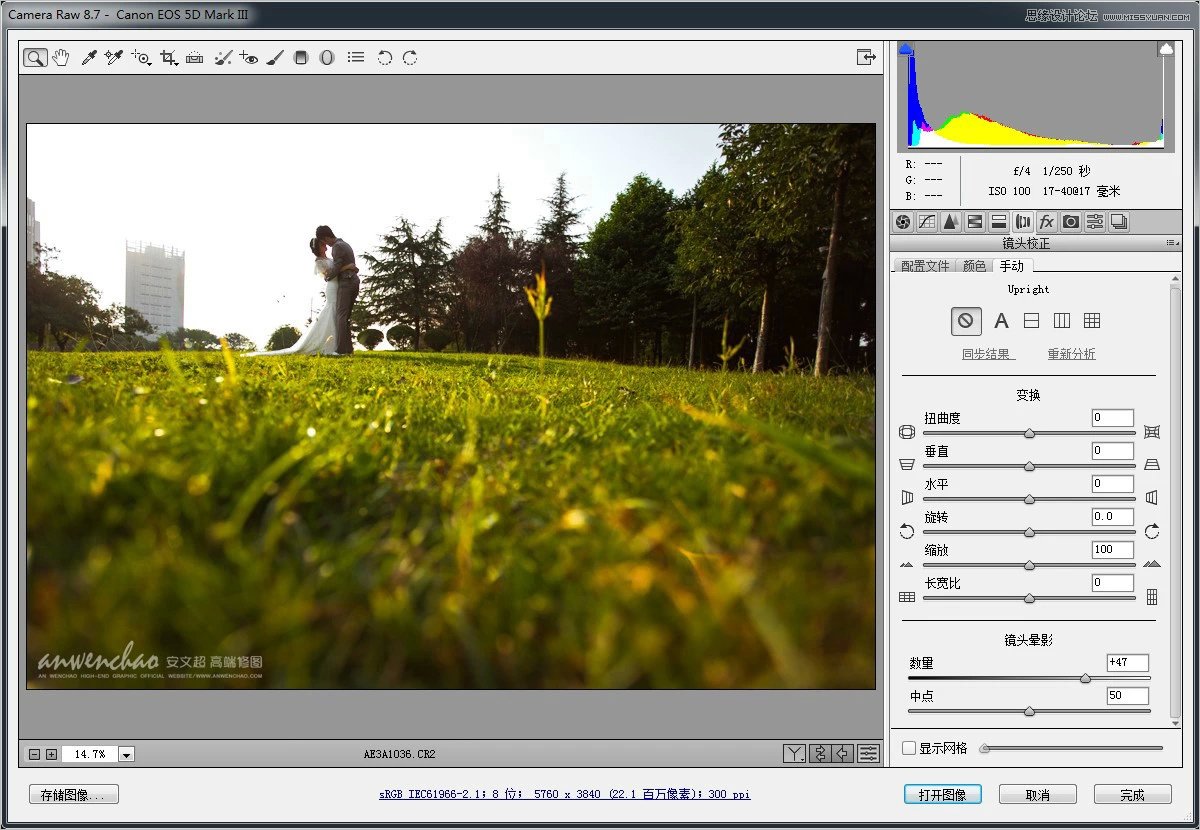Open workflow options link with sRGB info
Screen dimensions: 1200x830
[564, 795]
